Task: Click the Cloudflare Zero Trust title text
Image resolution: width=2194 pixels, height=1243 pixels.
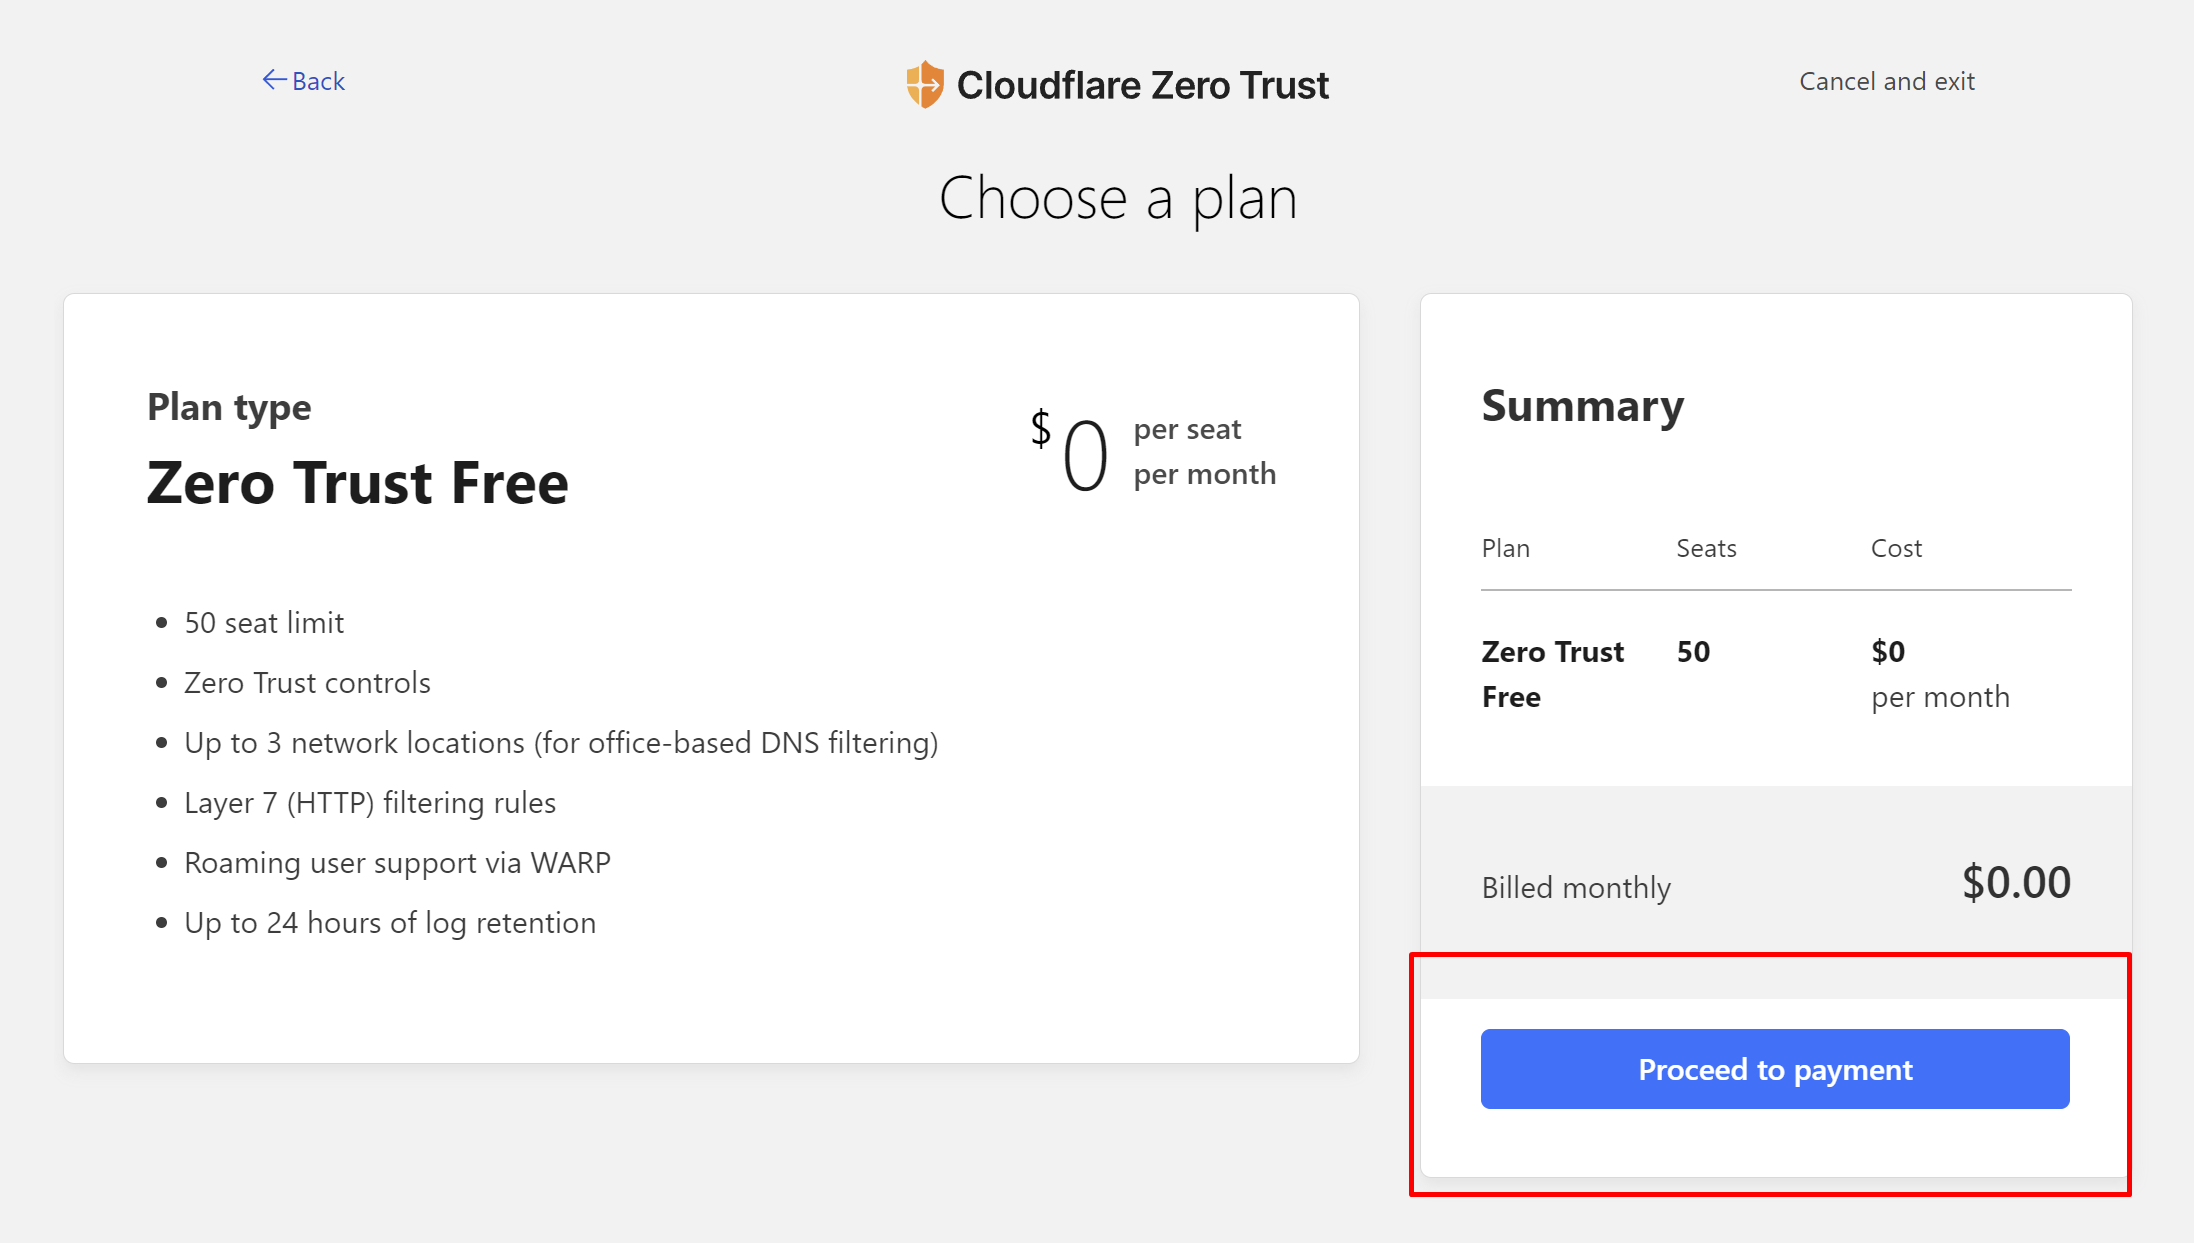Action: (1142, 85)
